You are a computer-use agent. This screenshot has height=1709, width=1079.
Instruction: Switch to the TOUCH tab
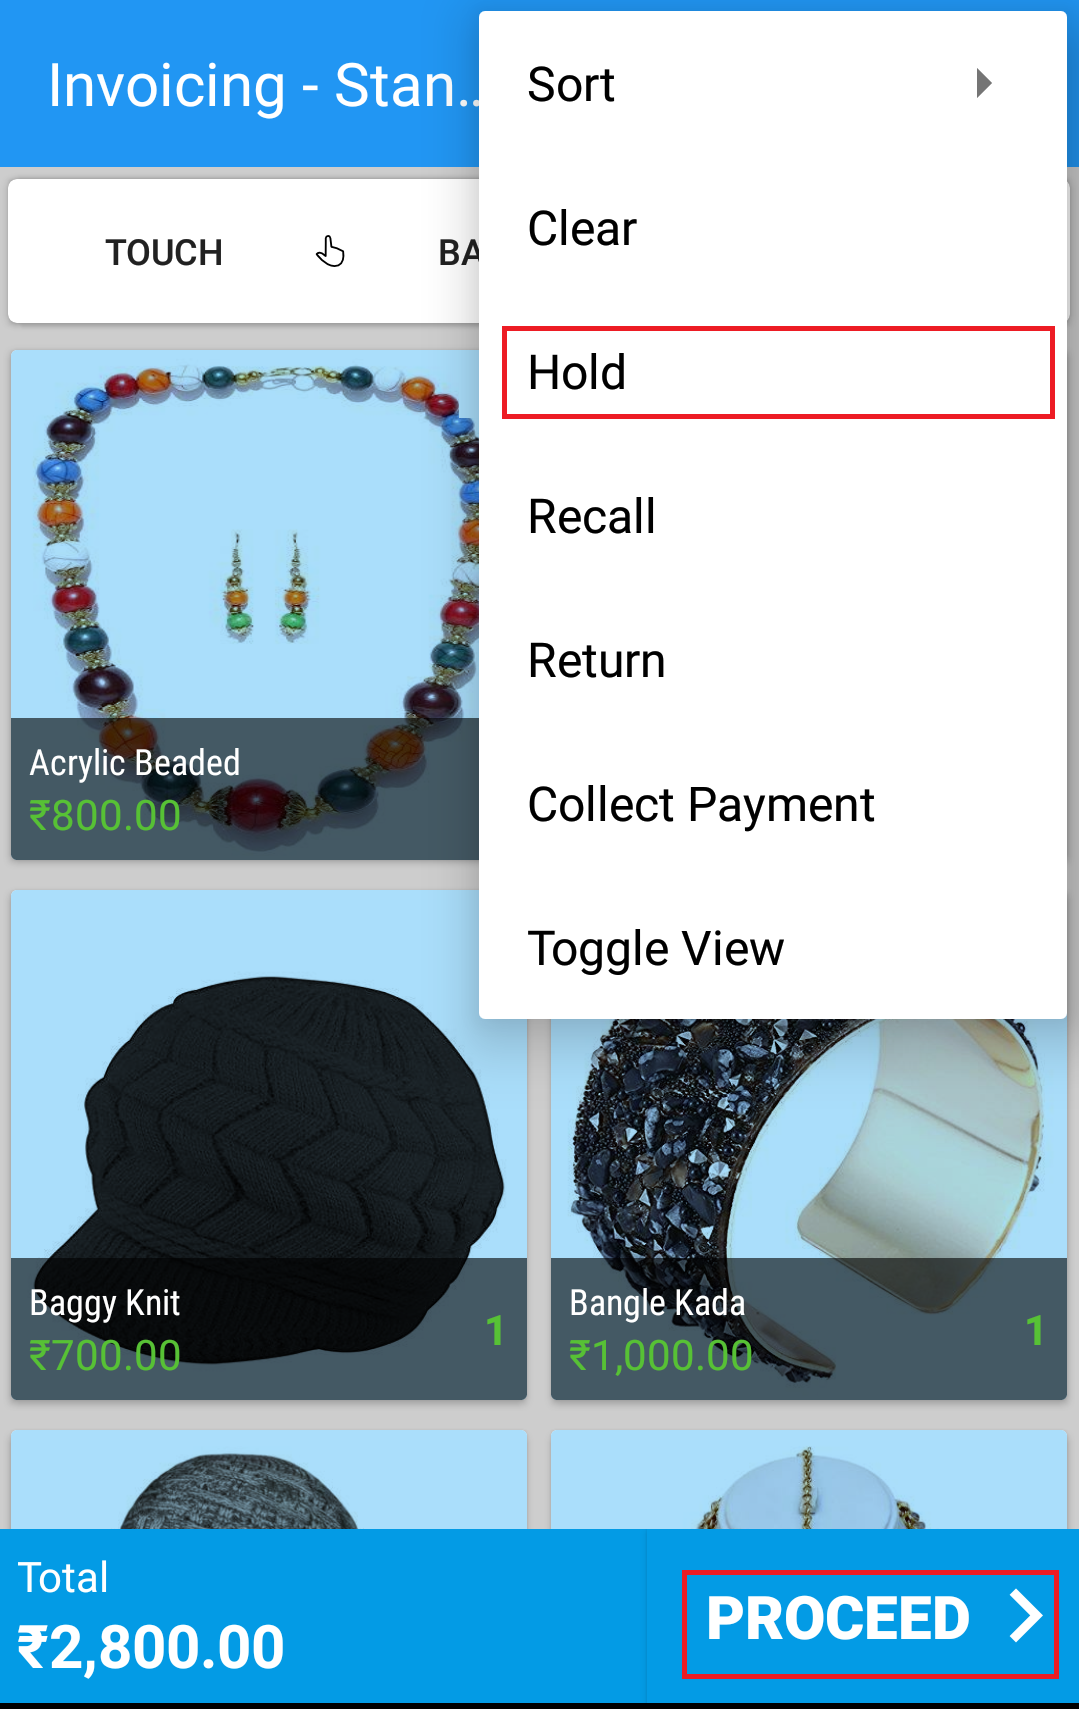click(x=164, y=252)
